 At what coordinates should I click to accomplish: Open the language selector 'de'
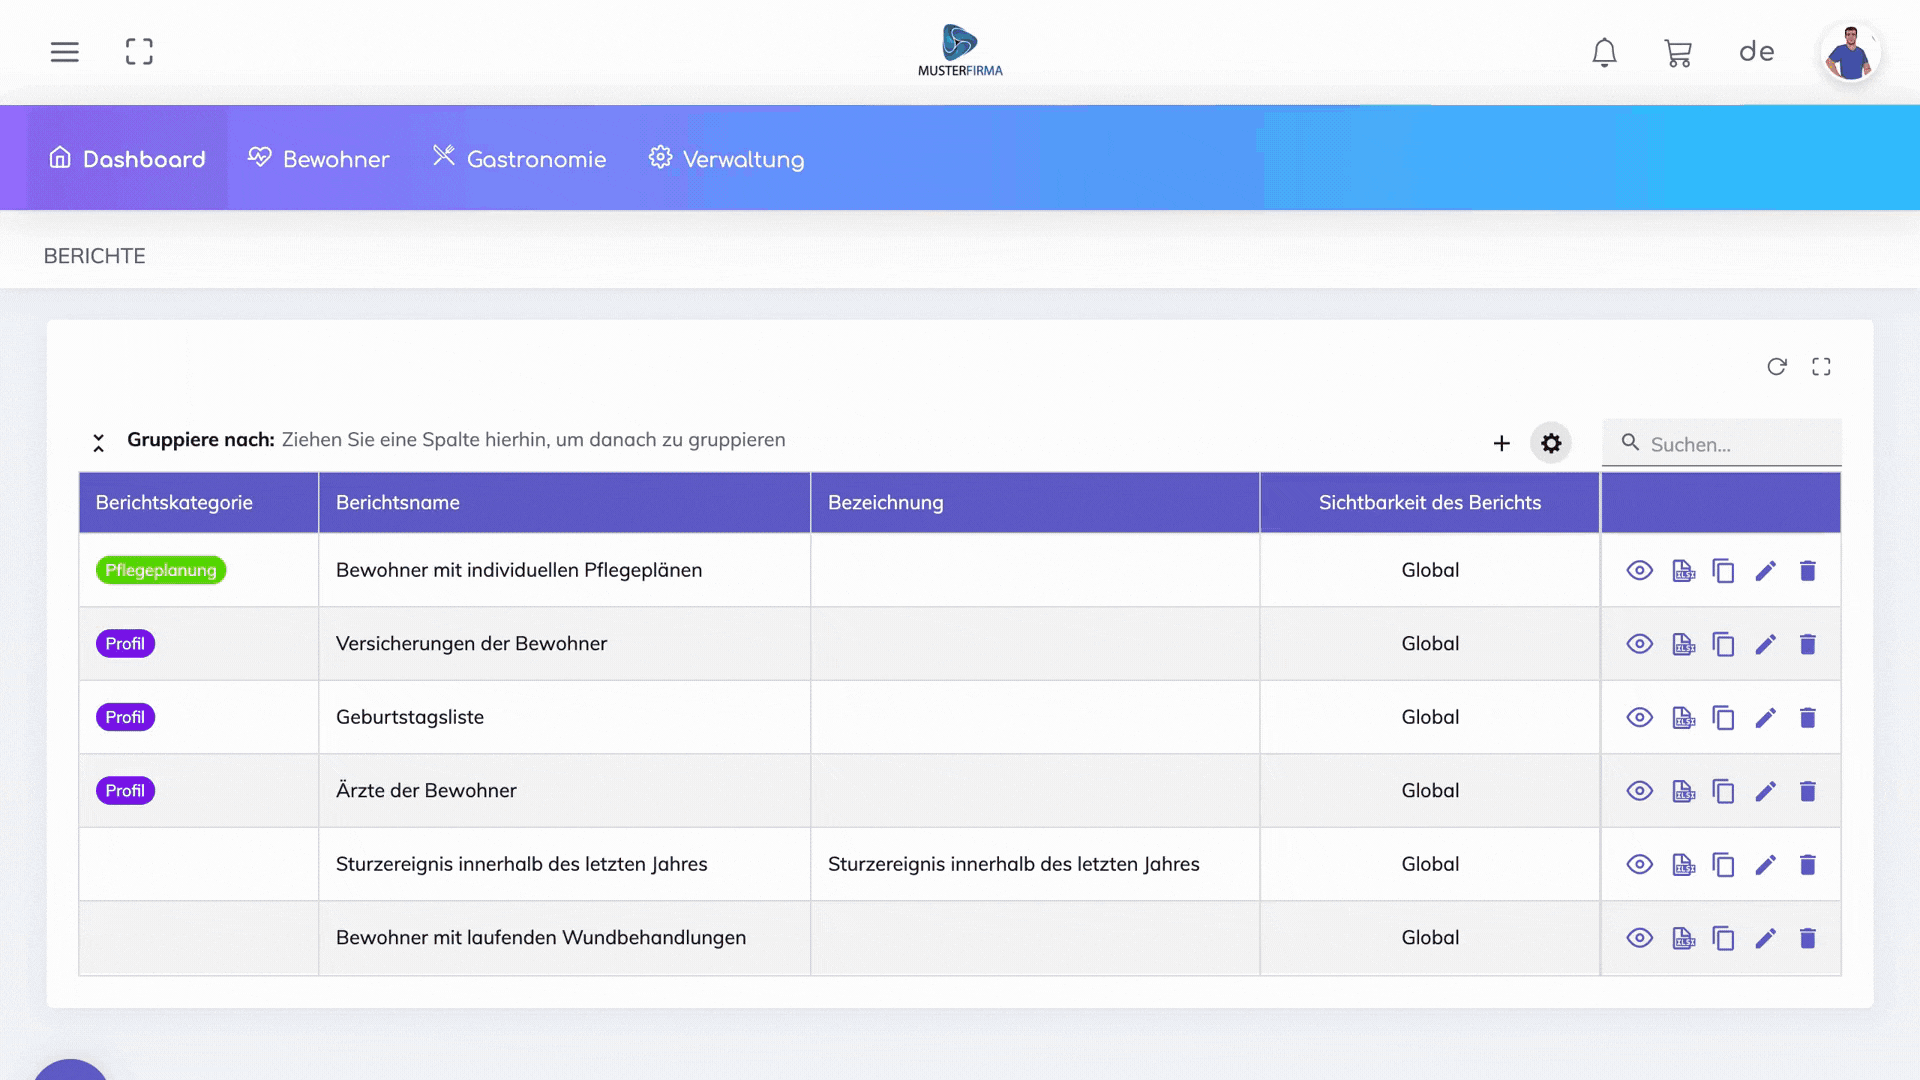(1756, 52)
